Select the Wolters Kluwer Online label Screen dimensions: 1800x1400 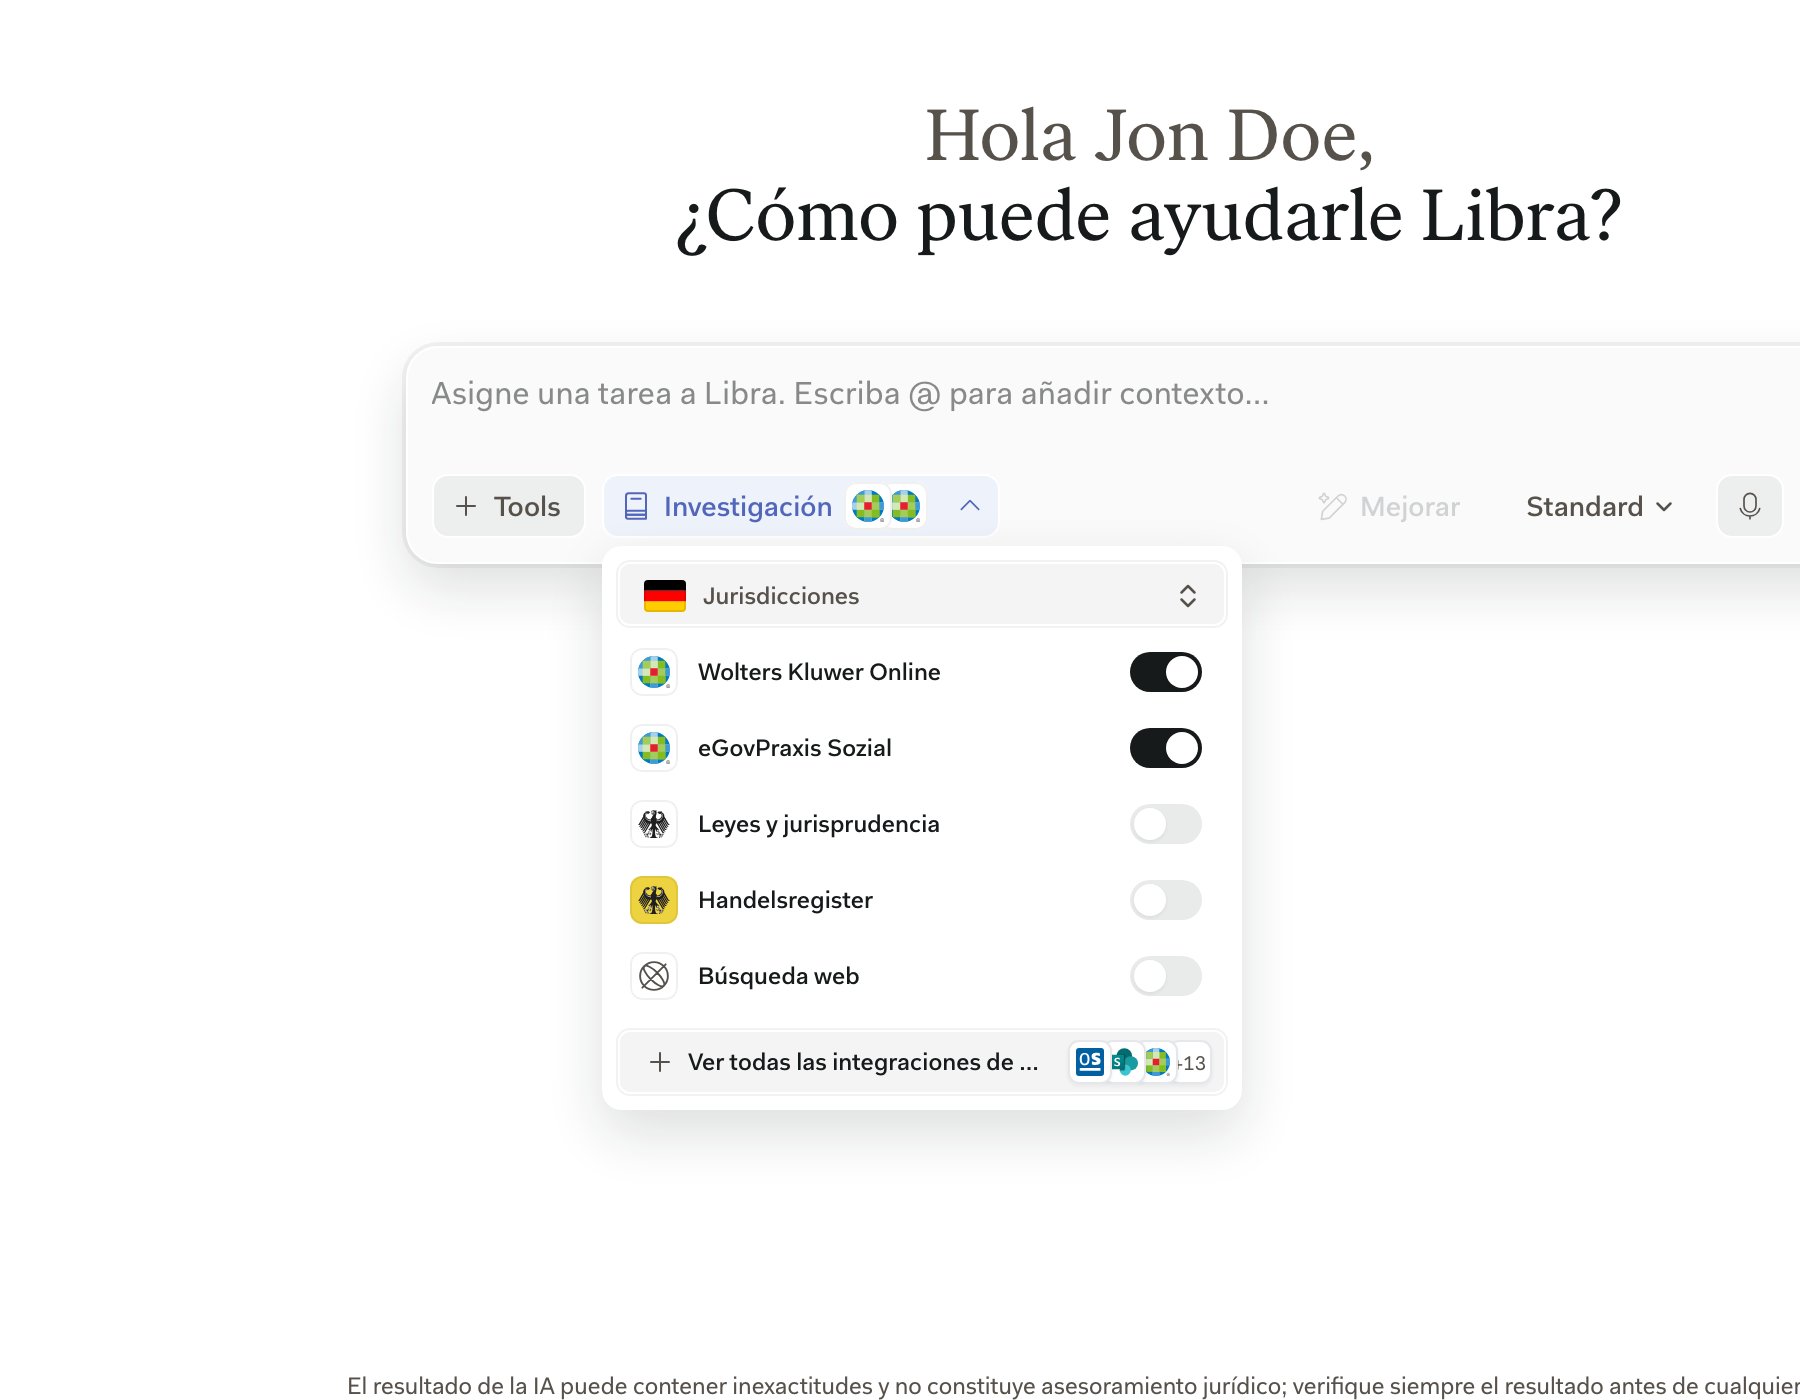[x=819, y=672]
